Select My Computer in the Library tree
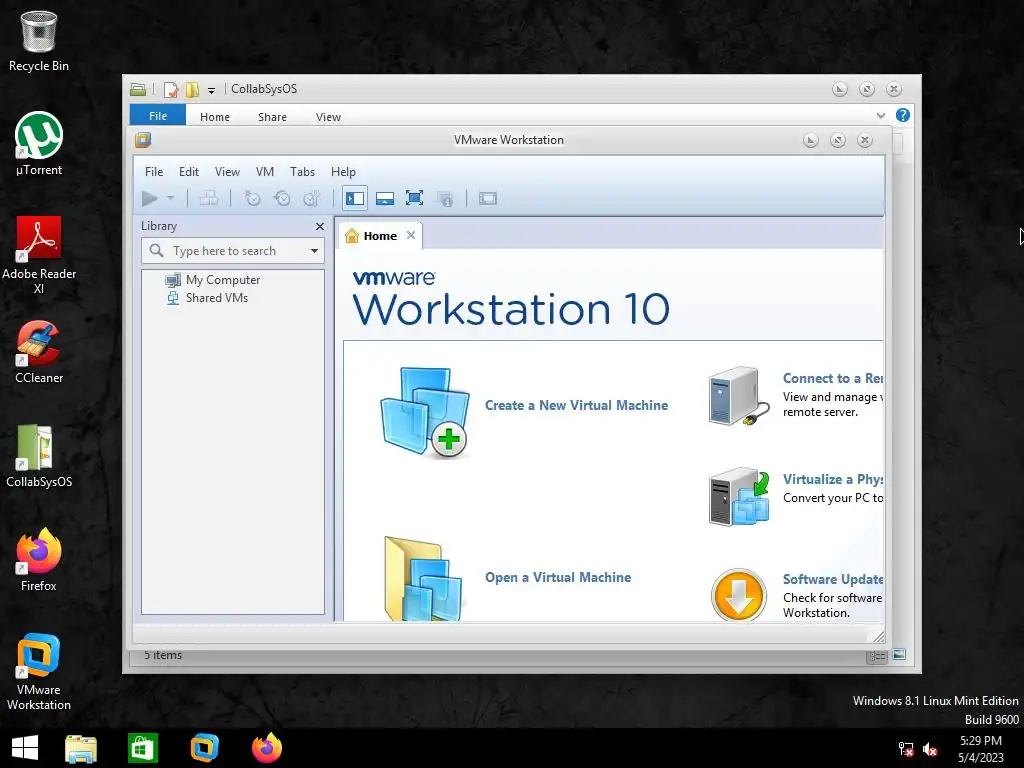The height and width of the screenshot is (768, 1024). click(223, 280)
